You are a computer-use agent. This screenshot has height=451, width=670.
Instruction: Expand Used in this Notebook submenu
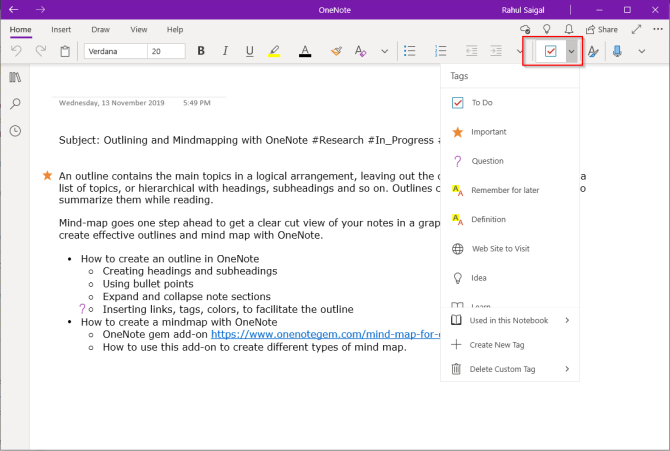(510, 320)
